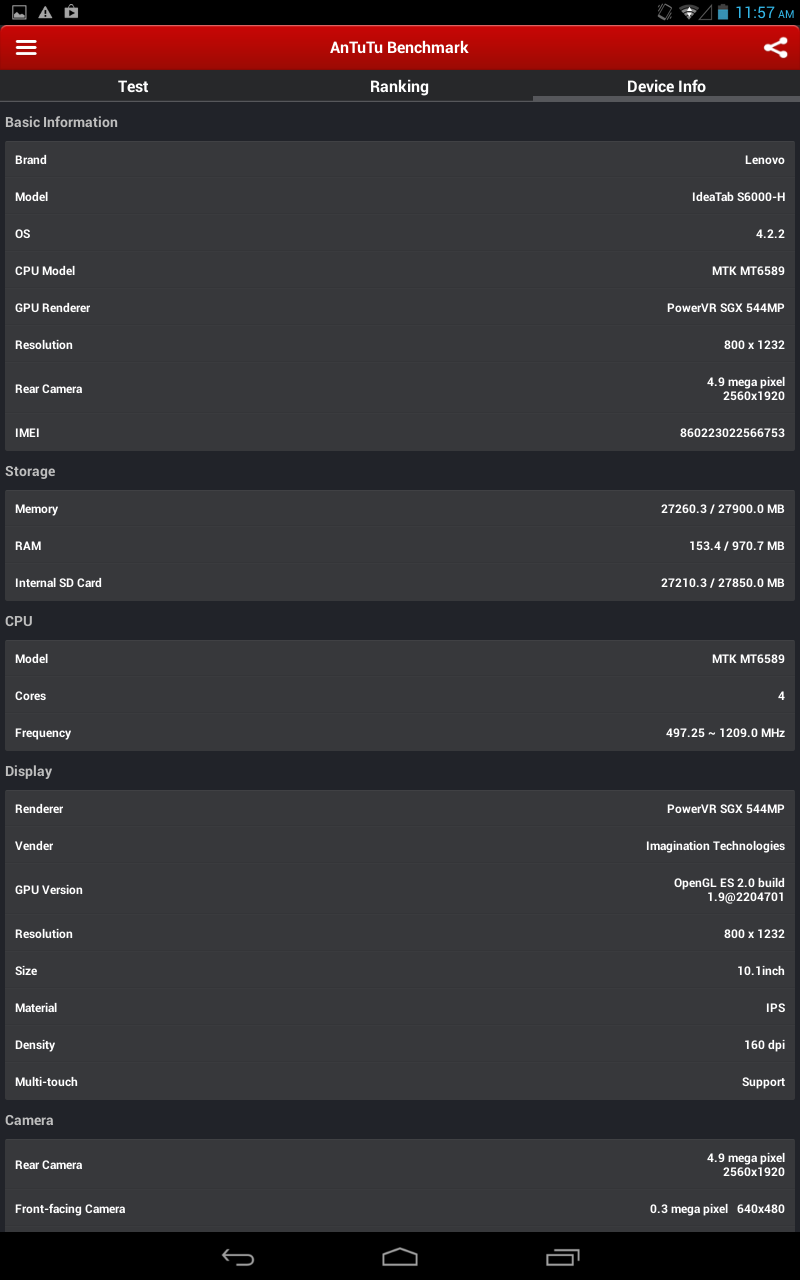Switch to the Ranking tab

pos(399,86)
